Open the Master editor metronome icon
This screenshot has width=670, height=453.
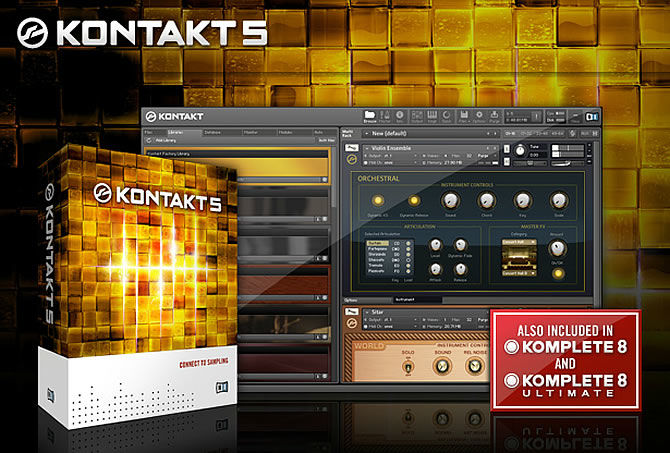385,116
